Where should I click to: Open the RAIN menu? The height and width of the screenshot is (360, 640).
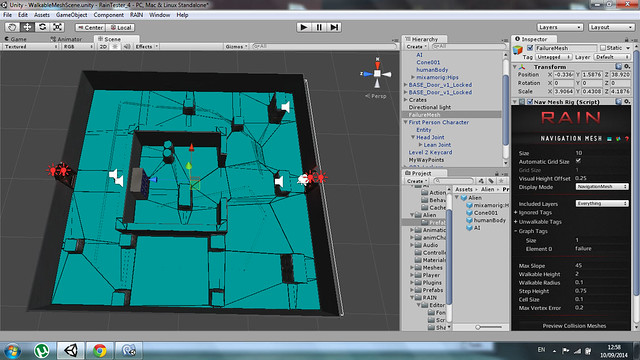(x=136, y=15)
